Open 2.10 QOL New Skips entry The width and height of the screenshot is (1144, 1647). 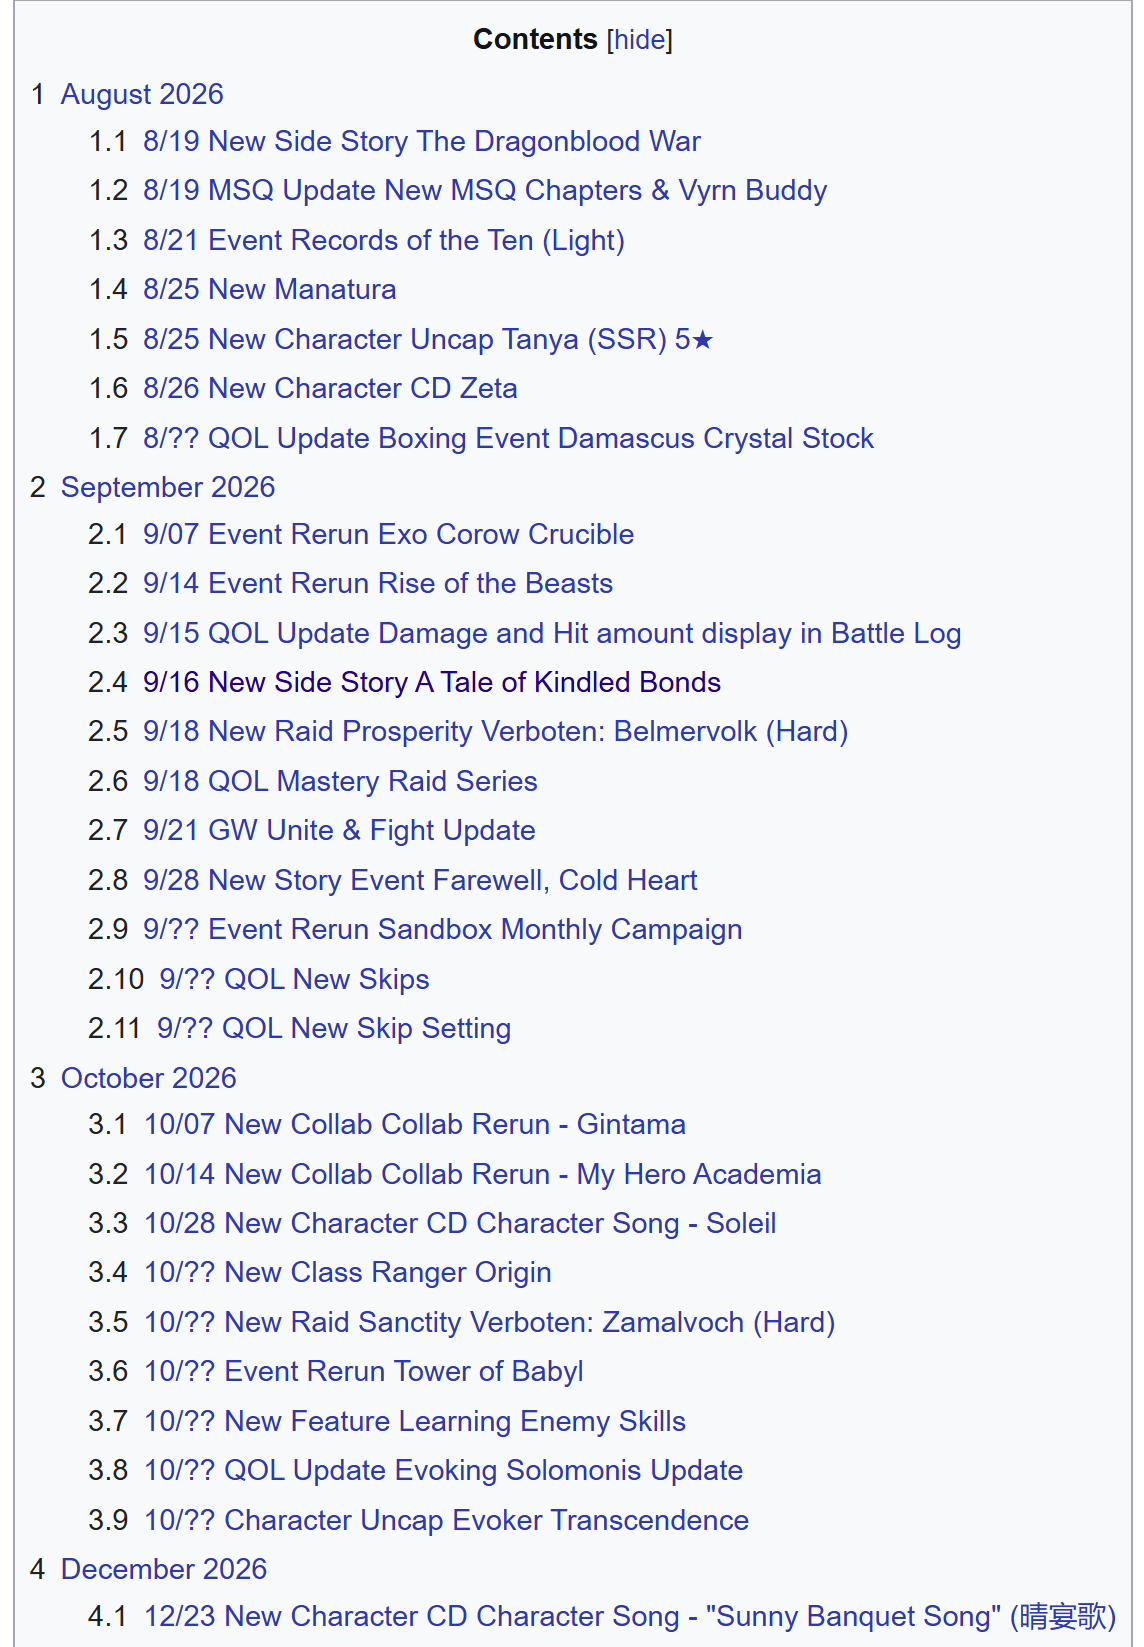pyautogui.click(x=294, y=979)
